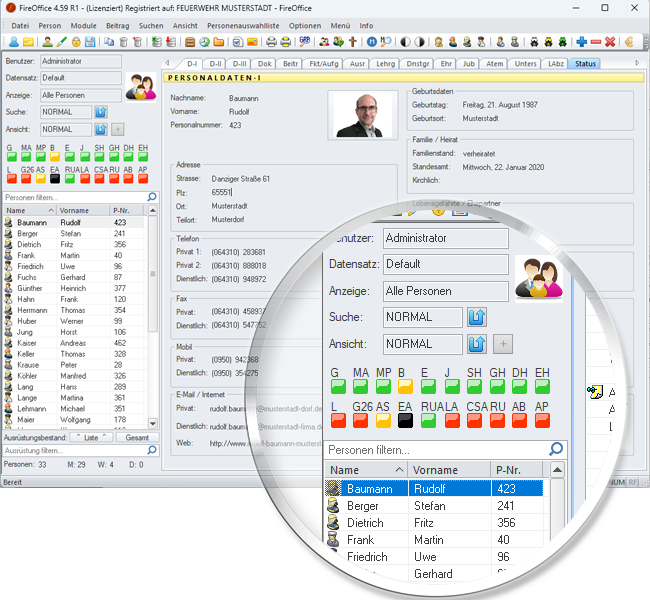The image size is (650, 600).
Task: Toggle the green G status box in magnified view
Action: click(x=337, y=386)
